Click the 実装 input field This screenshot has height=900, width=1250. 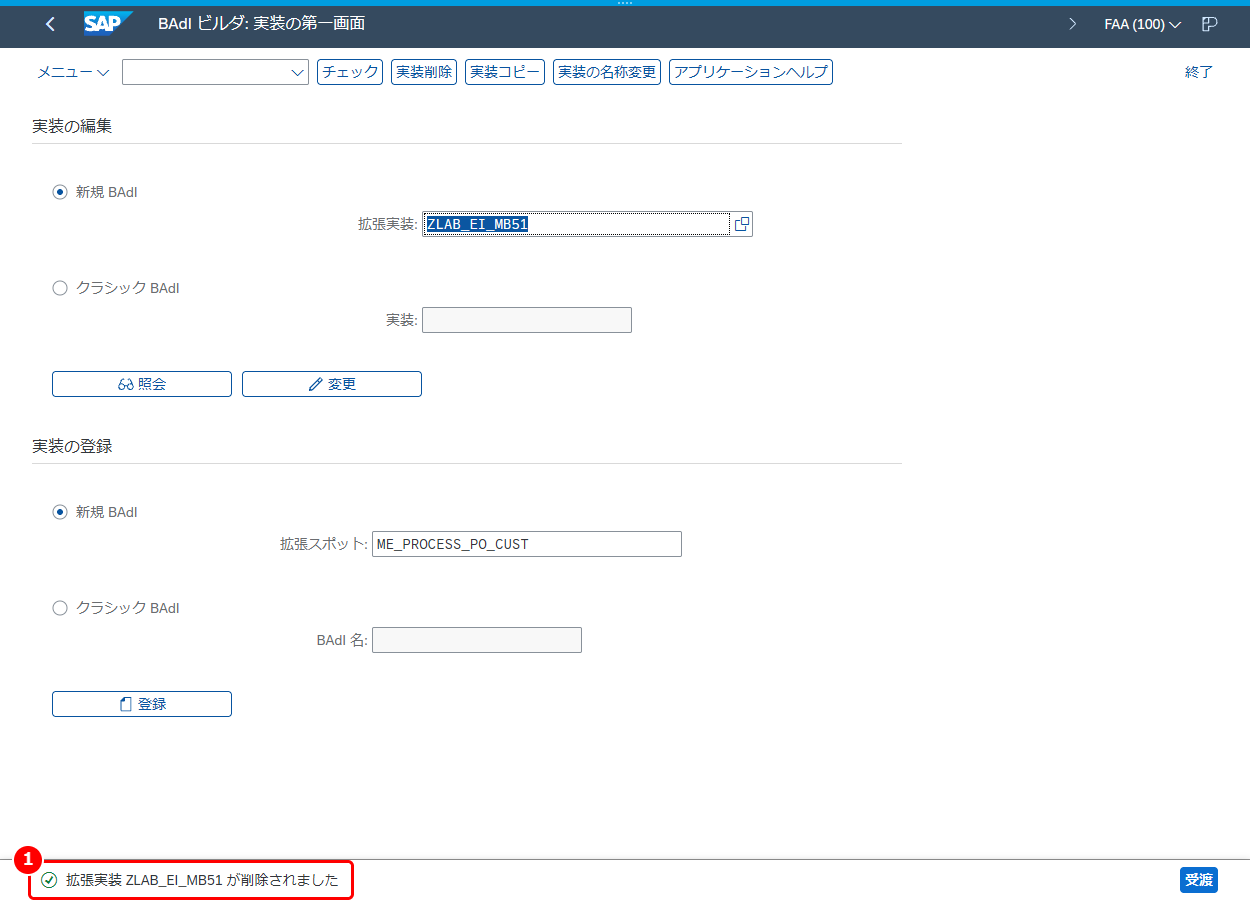click(527, 320)
